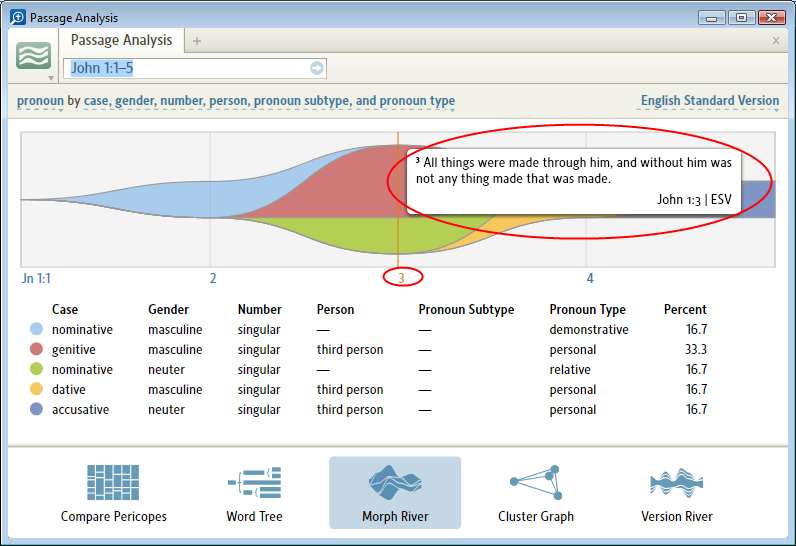
Task: Click the Gender column header
Action: (x=169, y=309)
